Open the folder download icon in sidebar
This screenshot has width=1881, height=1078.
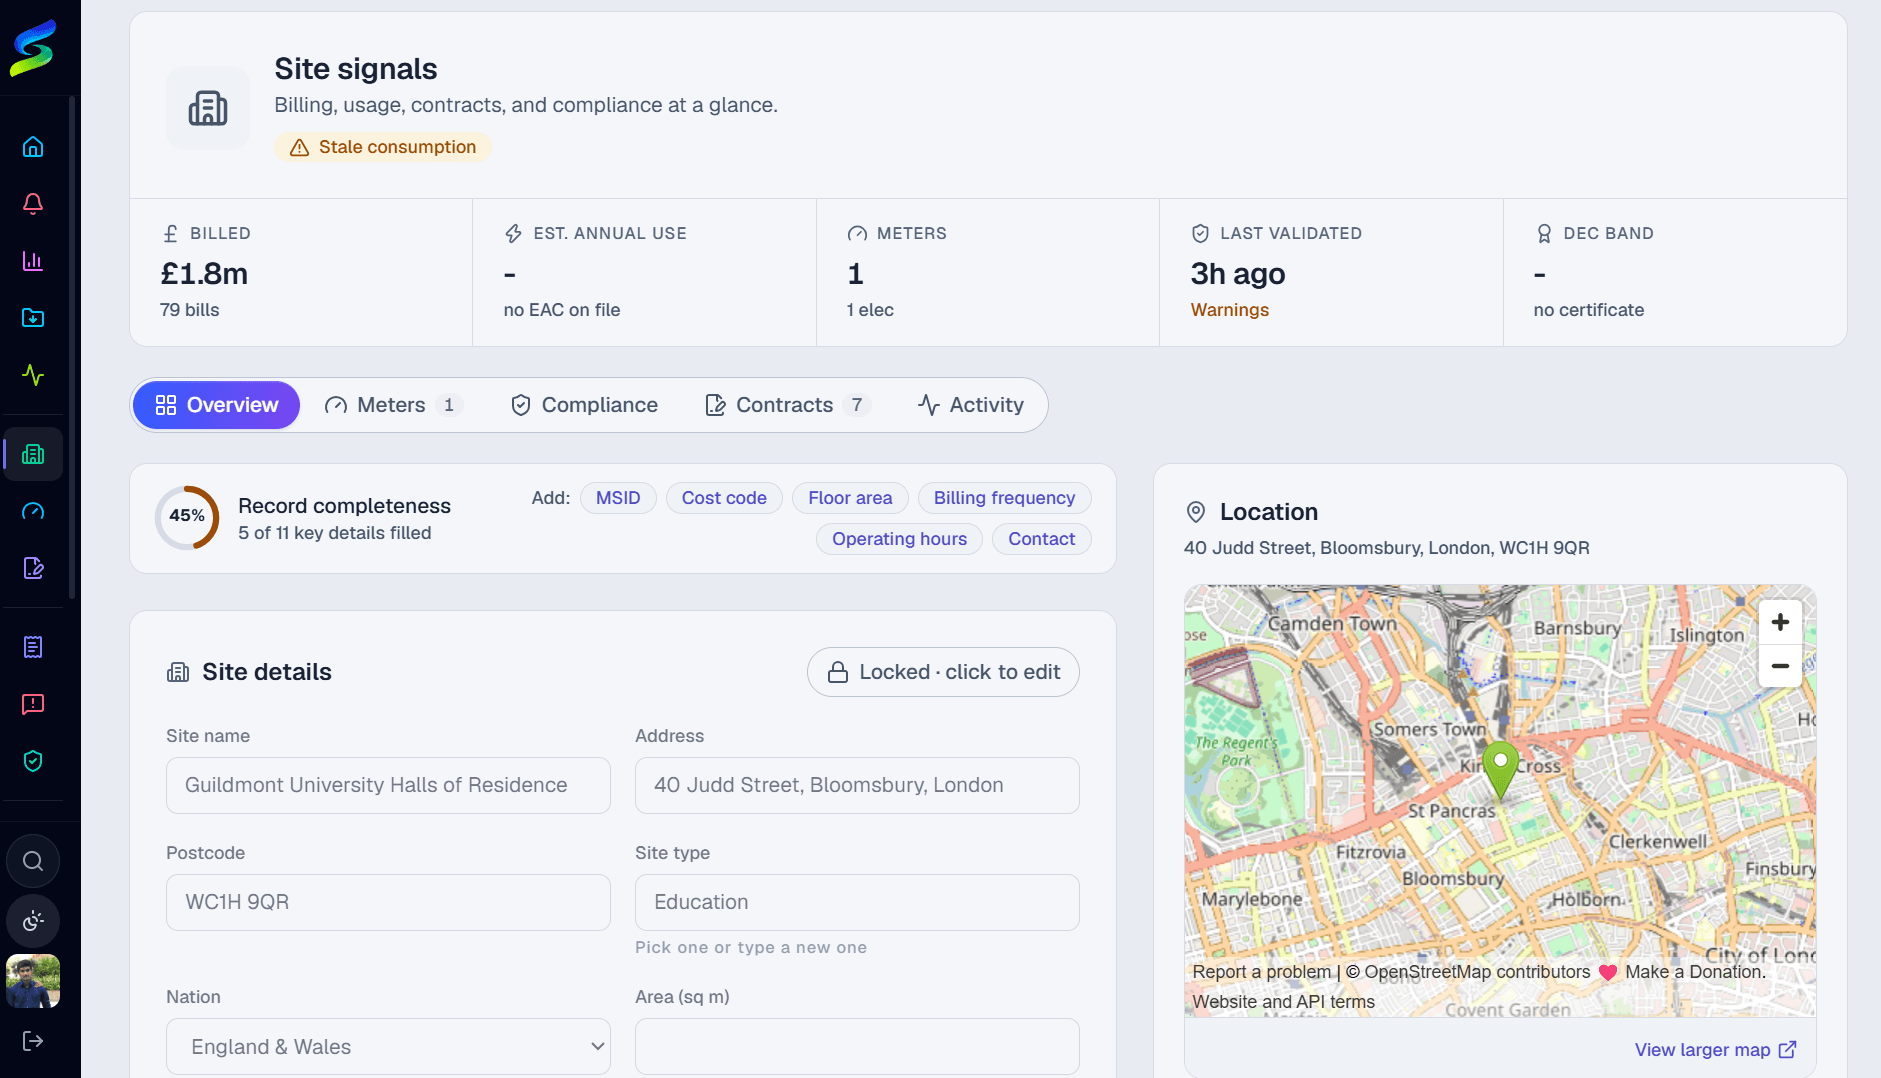tap(33, 318)
